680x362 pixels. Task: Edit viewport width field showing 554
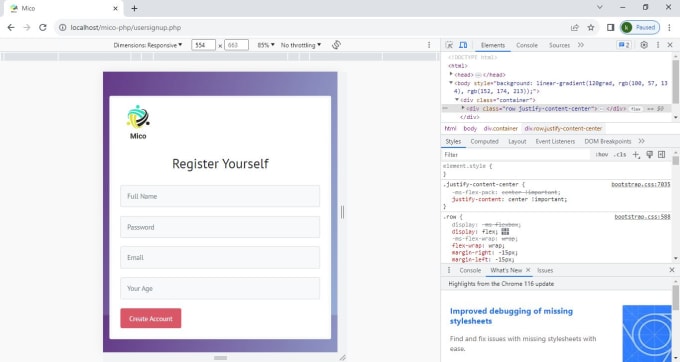(x=203, y=45)
